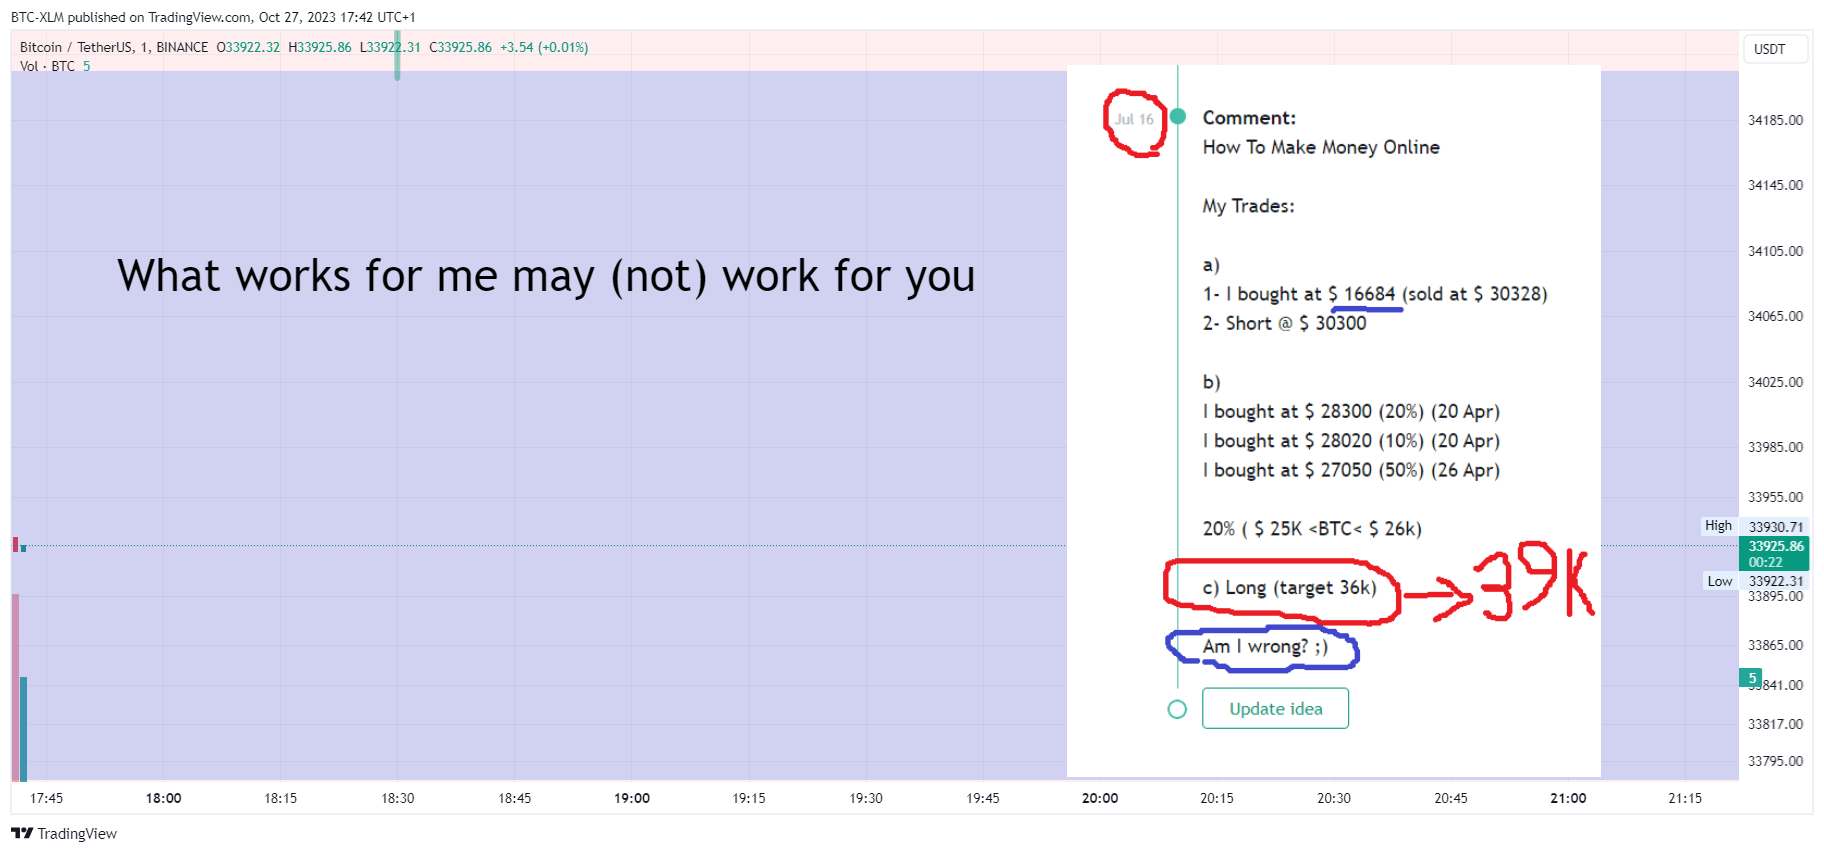Click the 19:00 time axis label
Viewport: 1824px width, 853px height.
(x=632, y=798)
